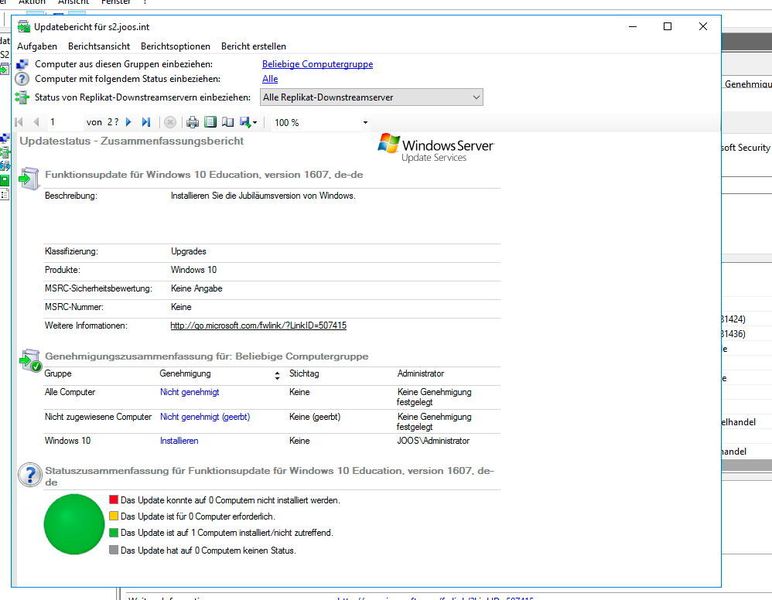
Task: Stop report rendering
Action: [x=170, y=122]
